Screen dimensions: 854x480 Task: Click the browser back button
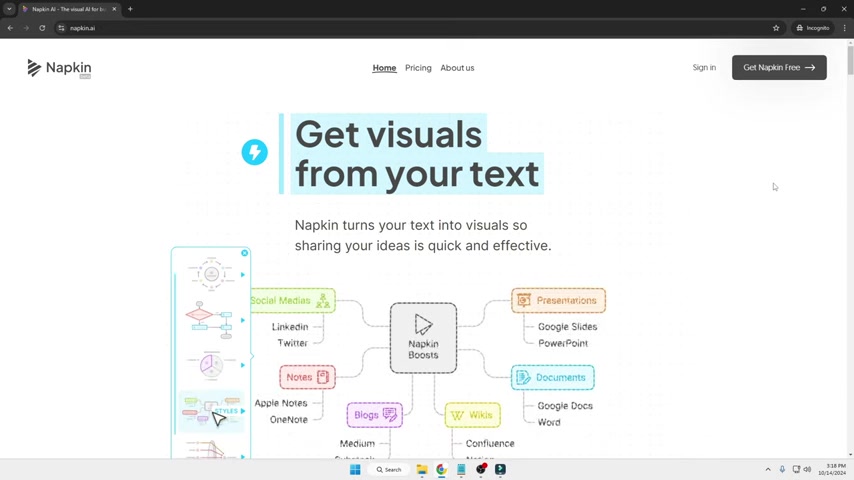10,28
